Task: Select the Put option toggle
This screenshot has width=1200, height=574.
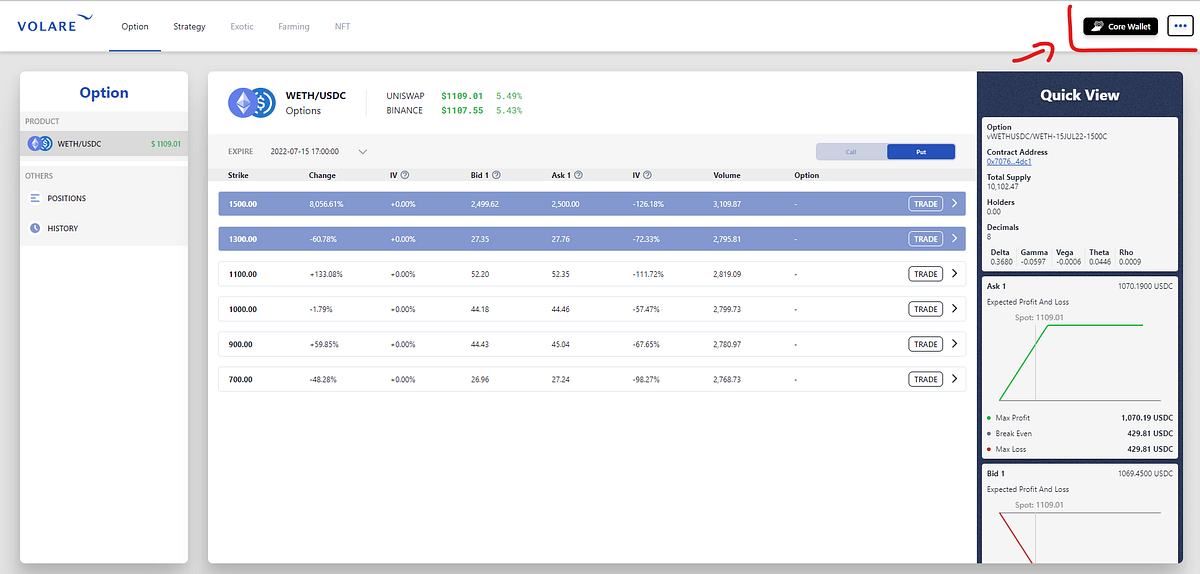Action: [x=920, y=152]
